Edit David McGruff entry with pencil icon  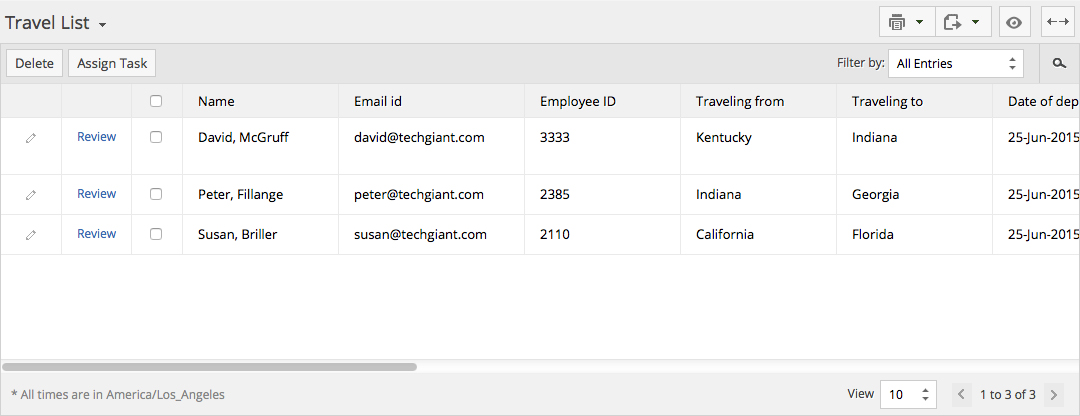click(30, 138)
